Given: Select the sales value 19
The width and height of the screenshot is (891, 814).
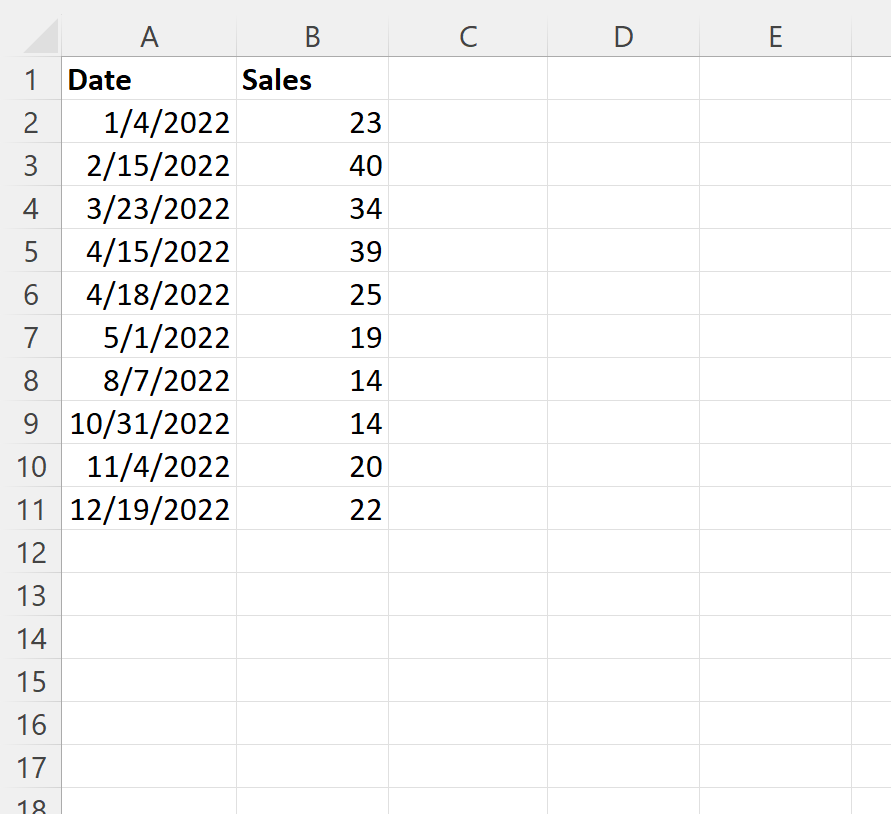Looking at the screenshot, I should (x=313, y=337).
